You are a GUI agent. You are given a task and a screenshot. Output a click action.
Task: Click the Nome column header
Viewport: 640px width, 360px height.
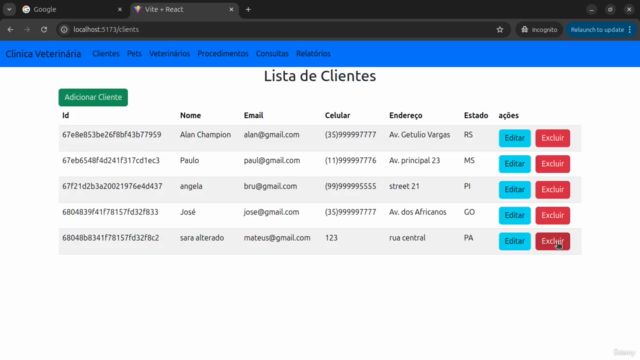pos(190,116)
